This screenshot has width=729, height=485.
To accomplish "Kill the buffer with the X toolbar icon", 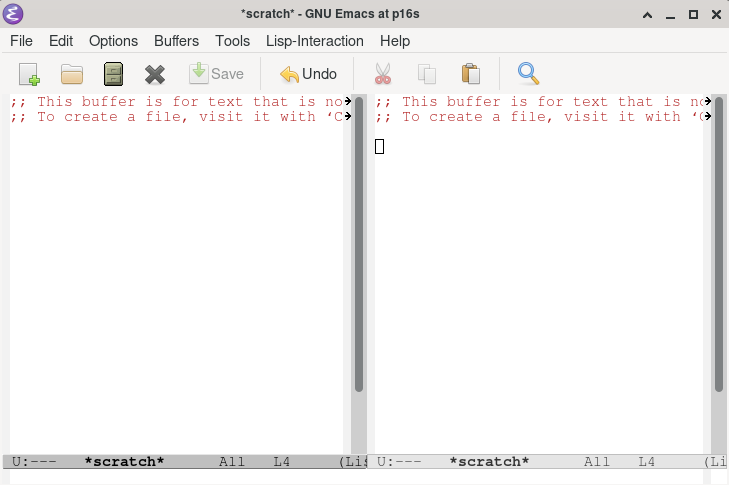I will [x=155, y=74].
